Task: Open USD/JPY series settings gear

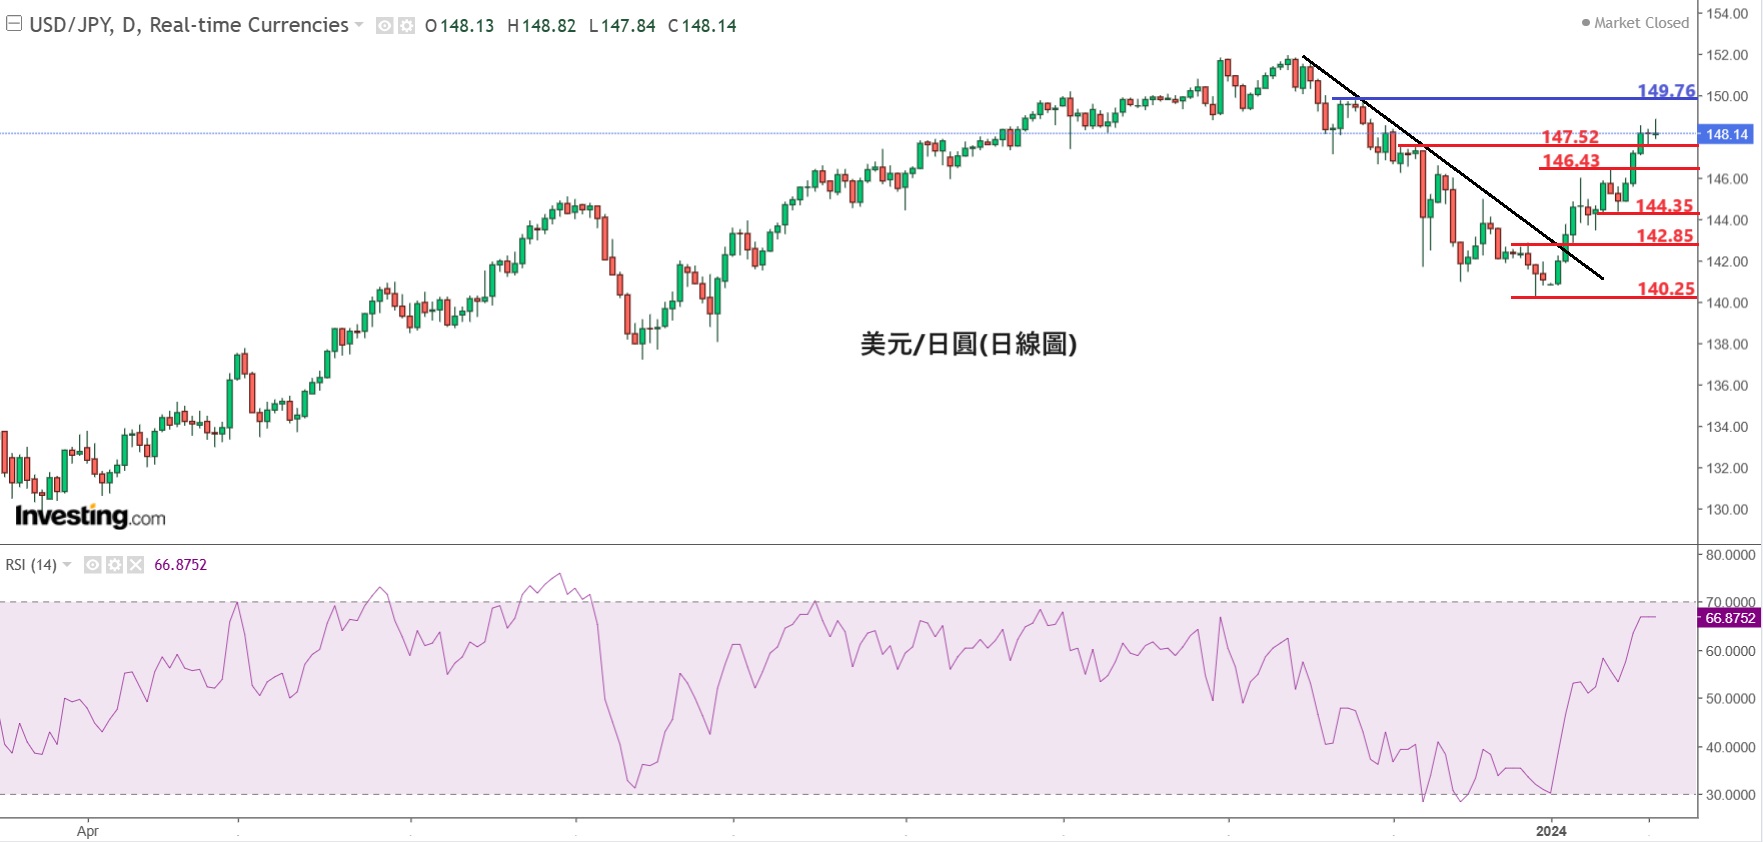Action: [406, 26]
